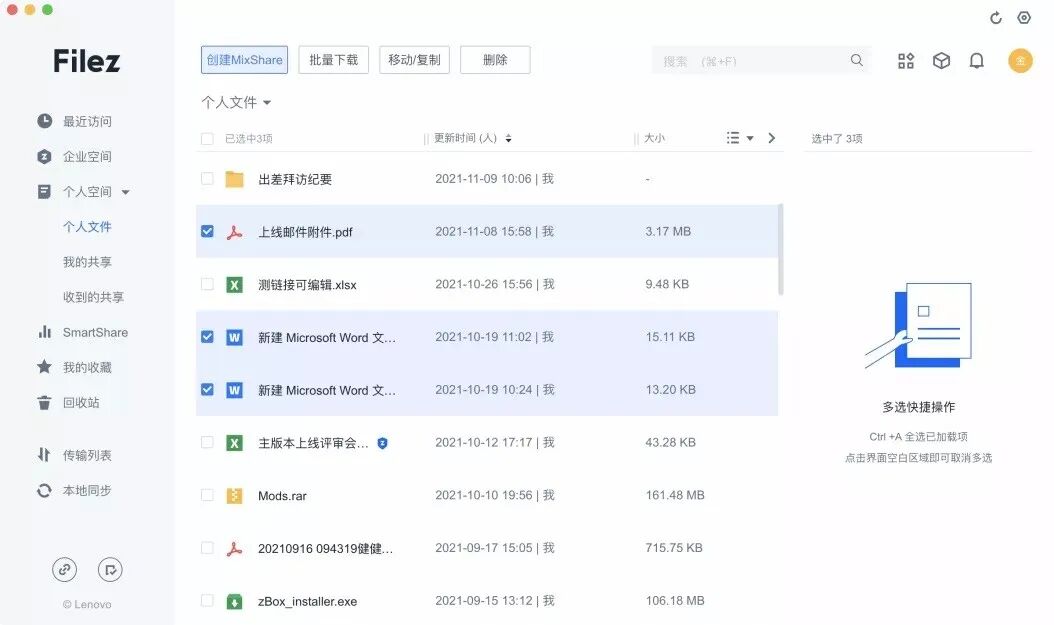The image size is (1054, 625).
Task: Select the 测链接可编辑.xlsx checkbox
Action: click(207, 284)
